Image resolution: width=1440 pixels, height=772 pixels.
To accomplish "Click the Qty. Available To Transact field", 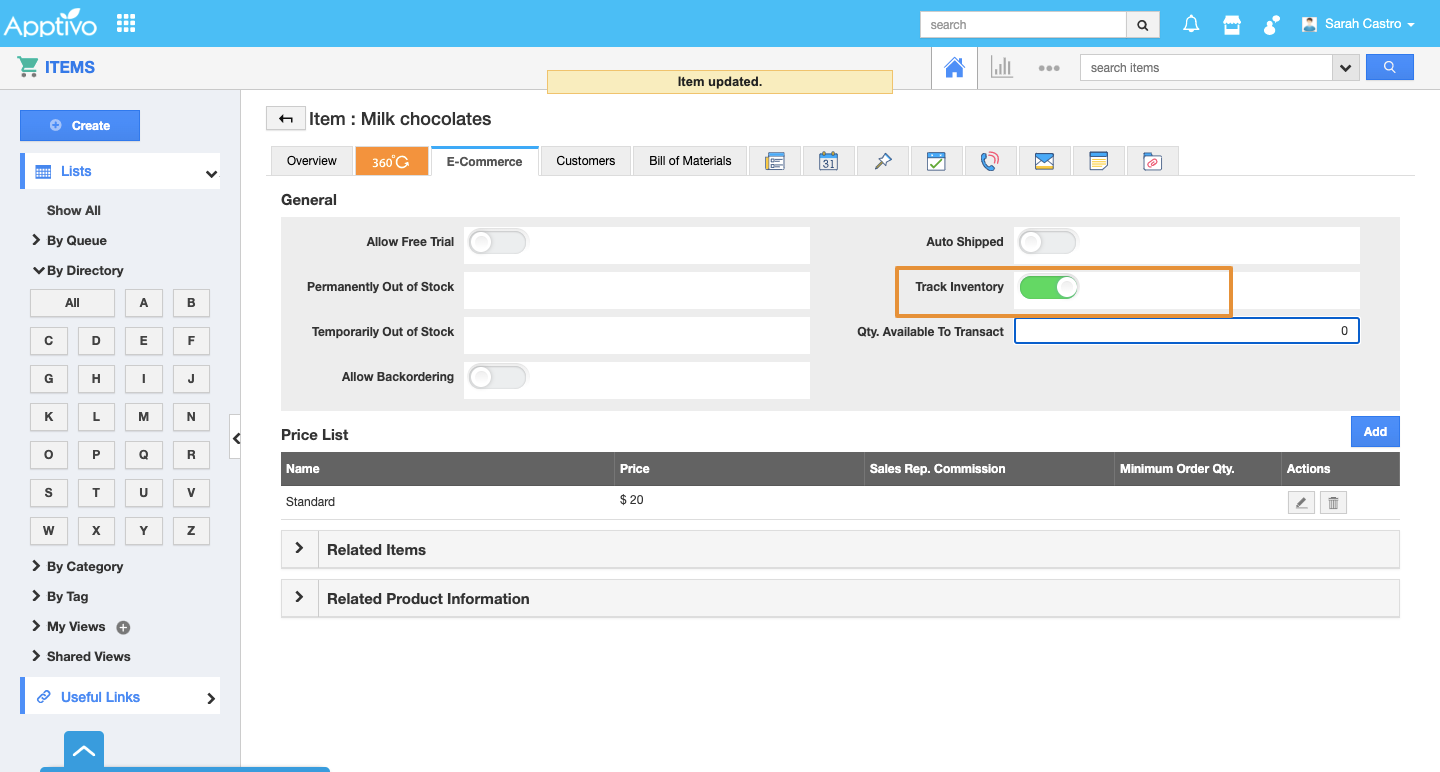I will click(x=1186, y=331).
